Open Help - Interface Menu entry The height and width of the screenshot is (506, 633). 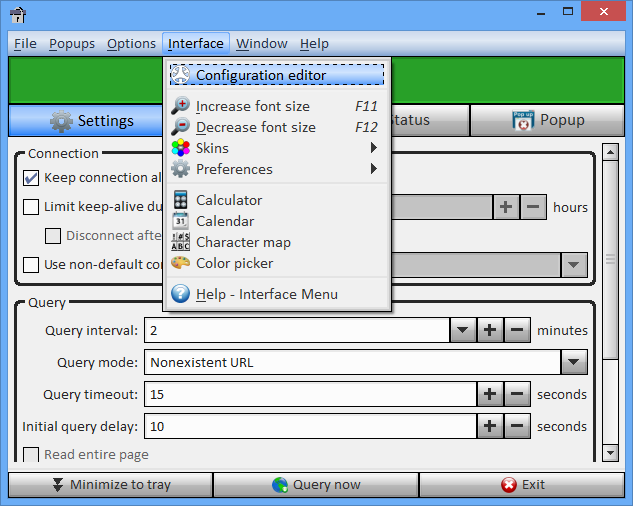(277, 294)
